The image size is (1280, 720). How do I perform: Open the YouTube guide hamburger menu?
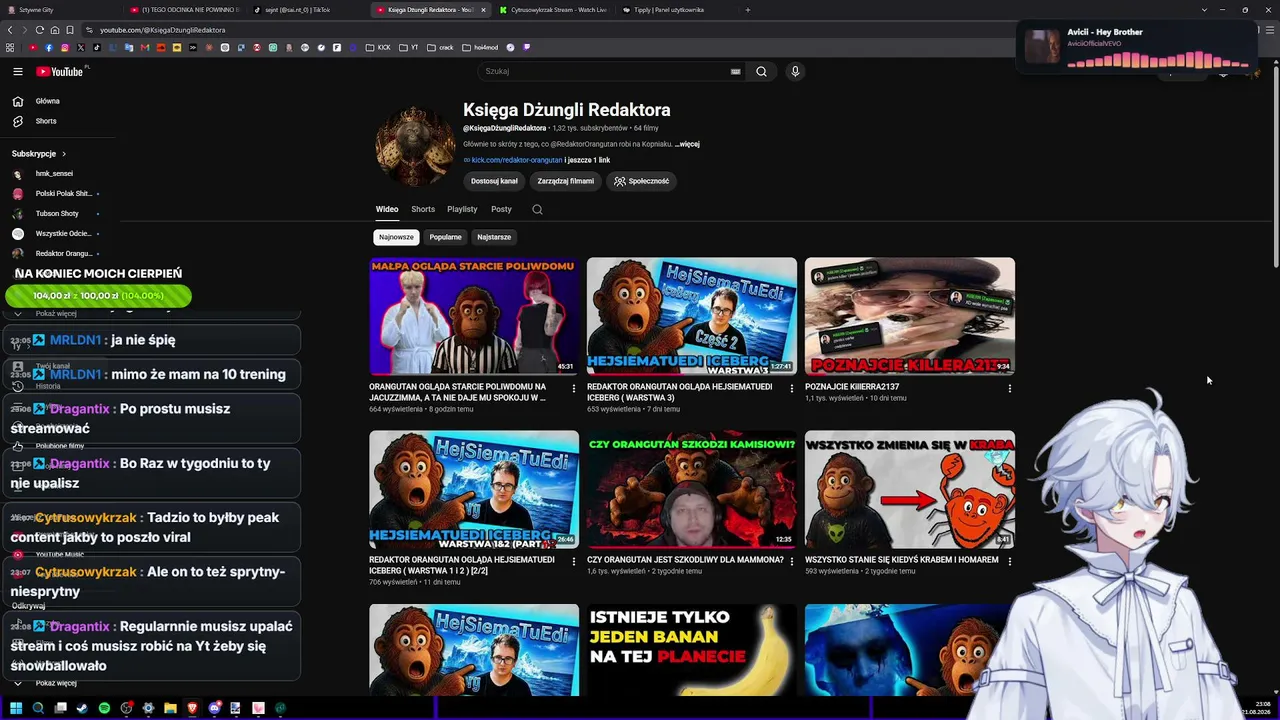tap(18, 71)
